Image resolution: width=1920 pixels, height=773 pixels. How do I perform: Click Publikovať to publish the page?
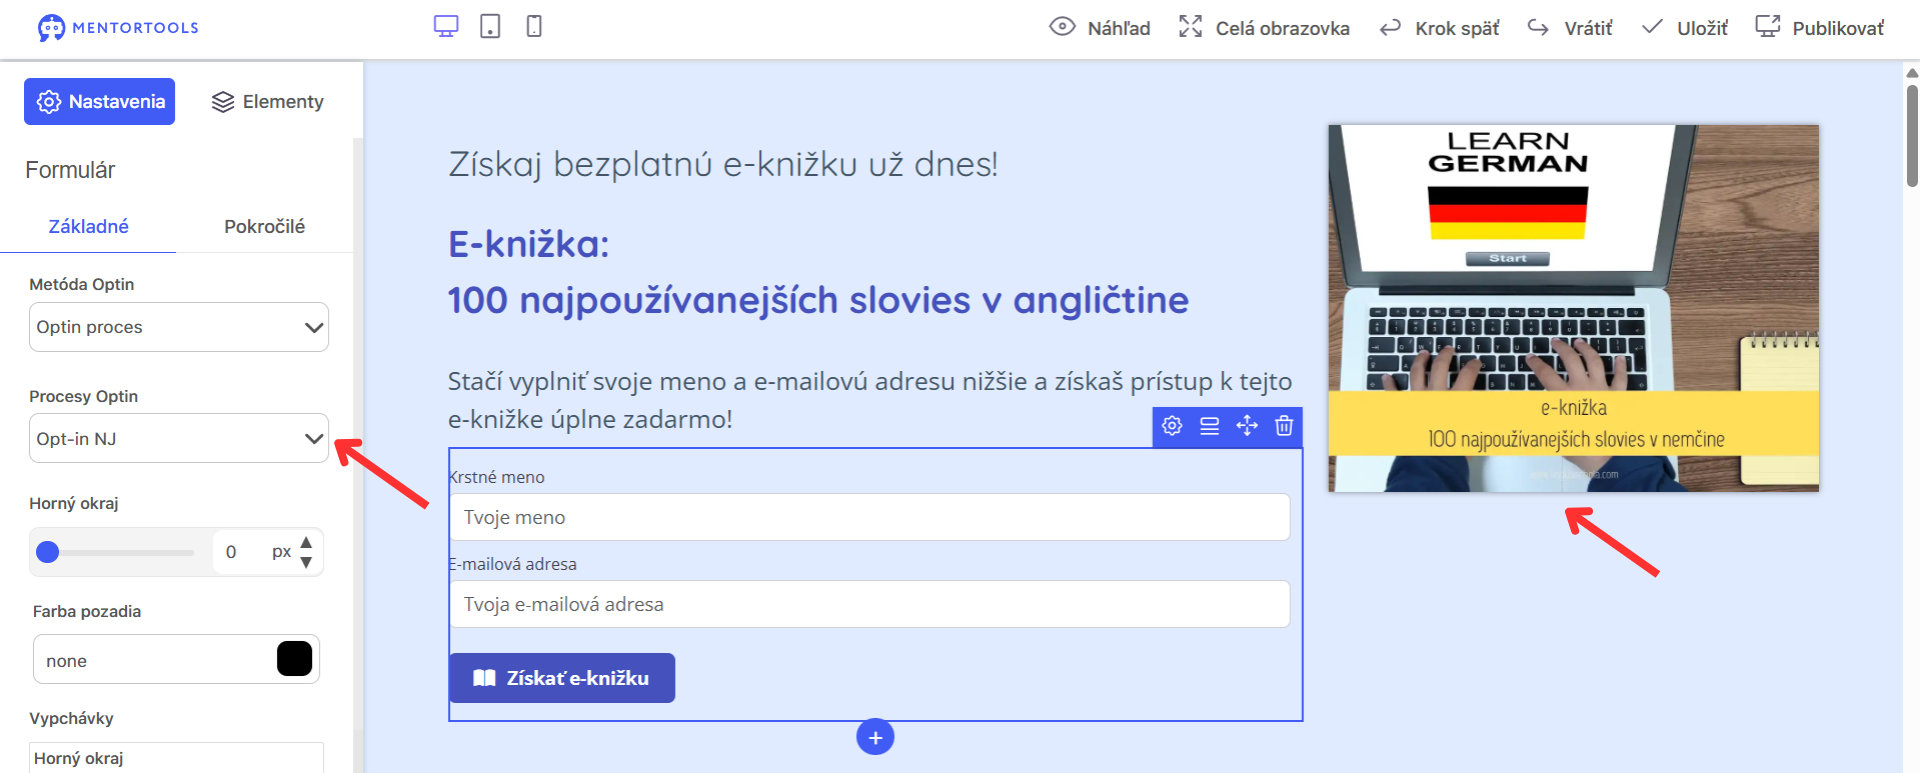pyautogui.click(x=1820, y=28)
